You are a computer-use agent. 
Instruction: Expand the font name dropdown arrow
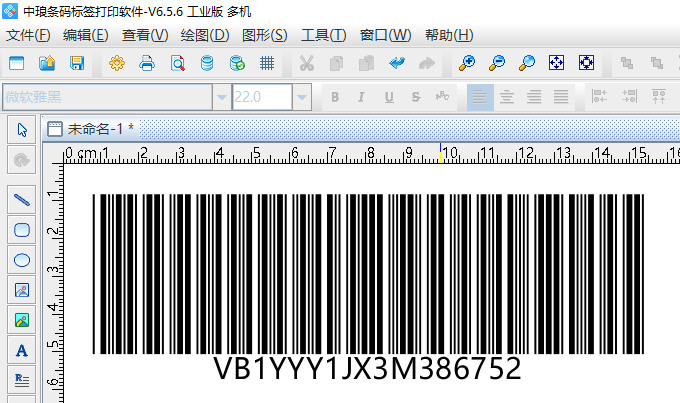[x=222, y=97]
